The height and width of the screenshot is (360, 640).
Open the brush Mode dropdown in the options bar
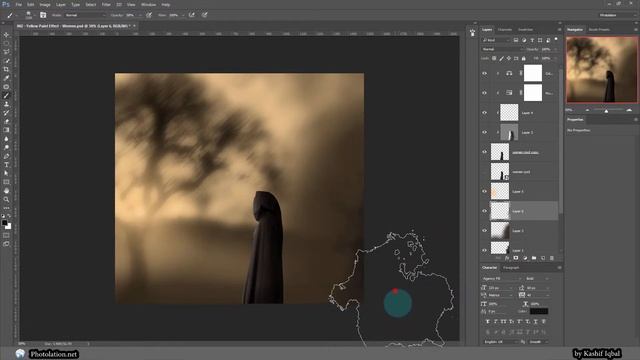point(85,15)
